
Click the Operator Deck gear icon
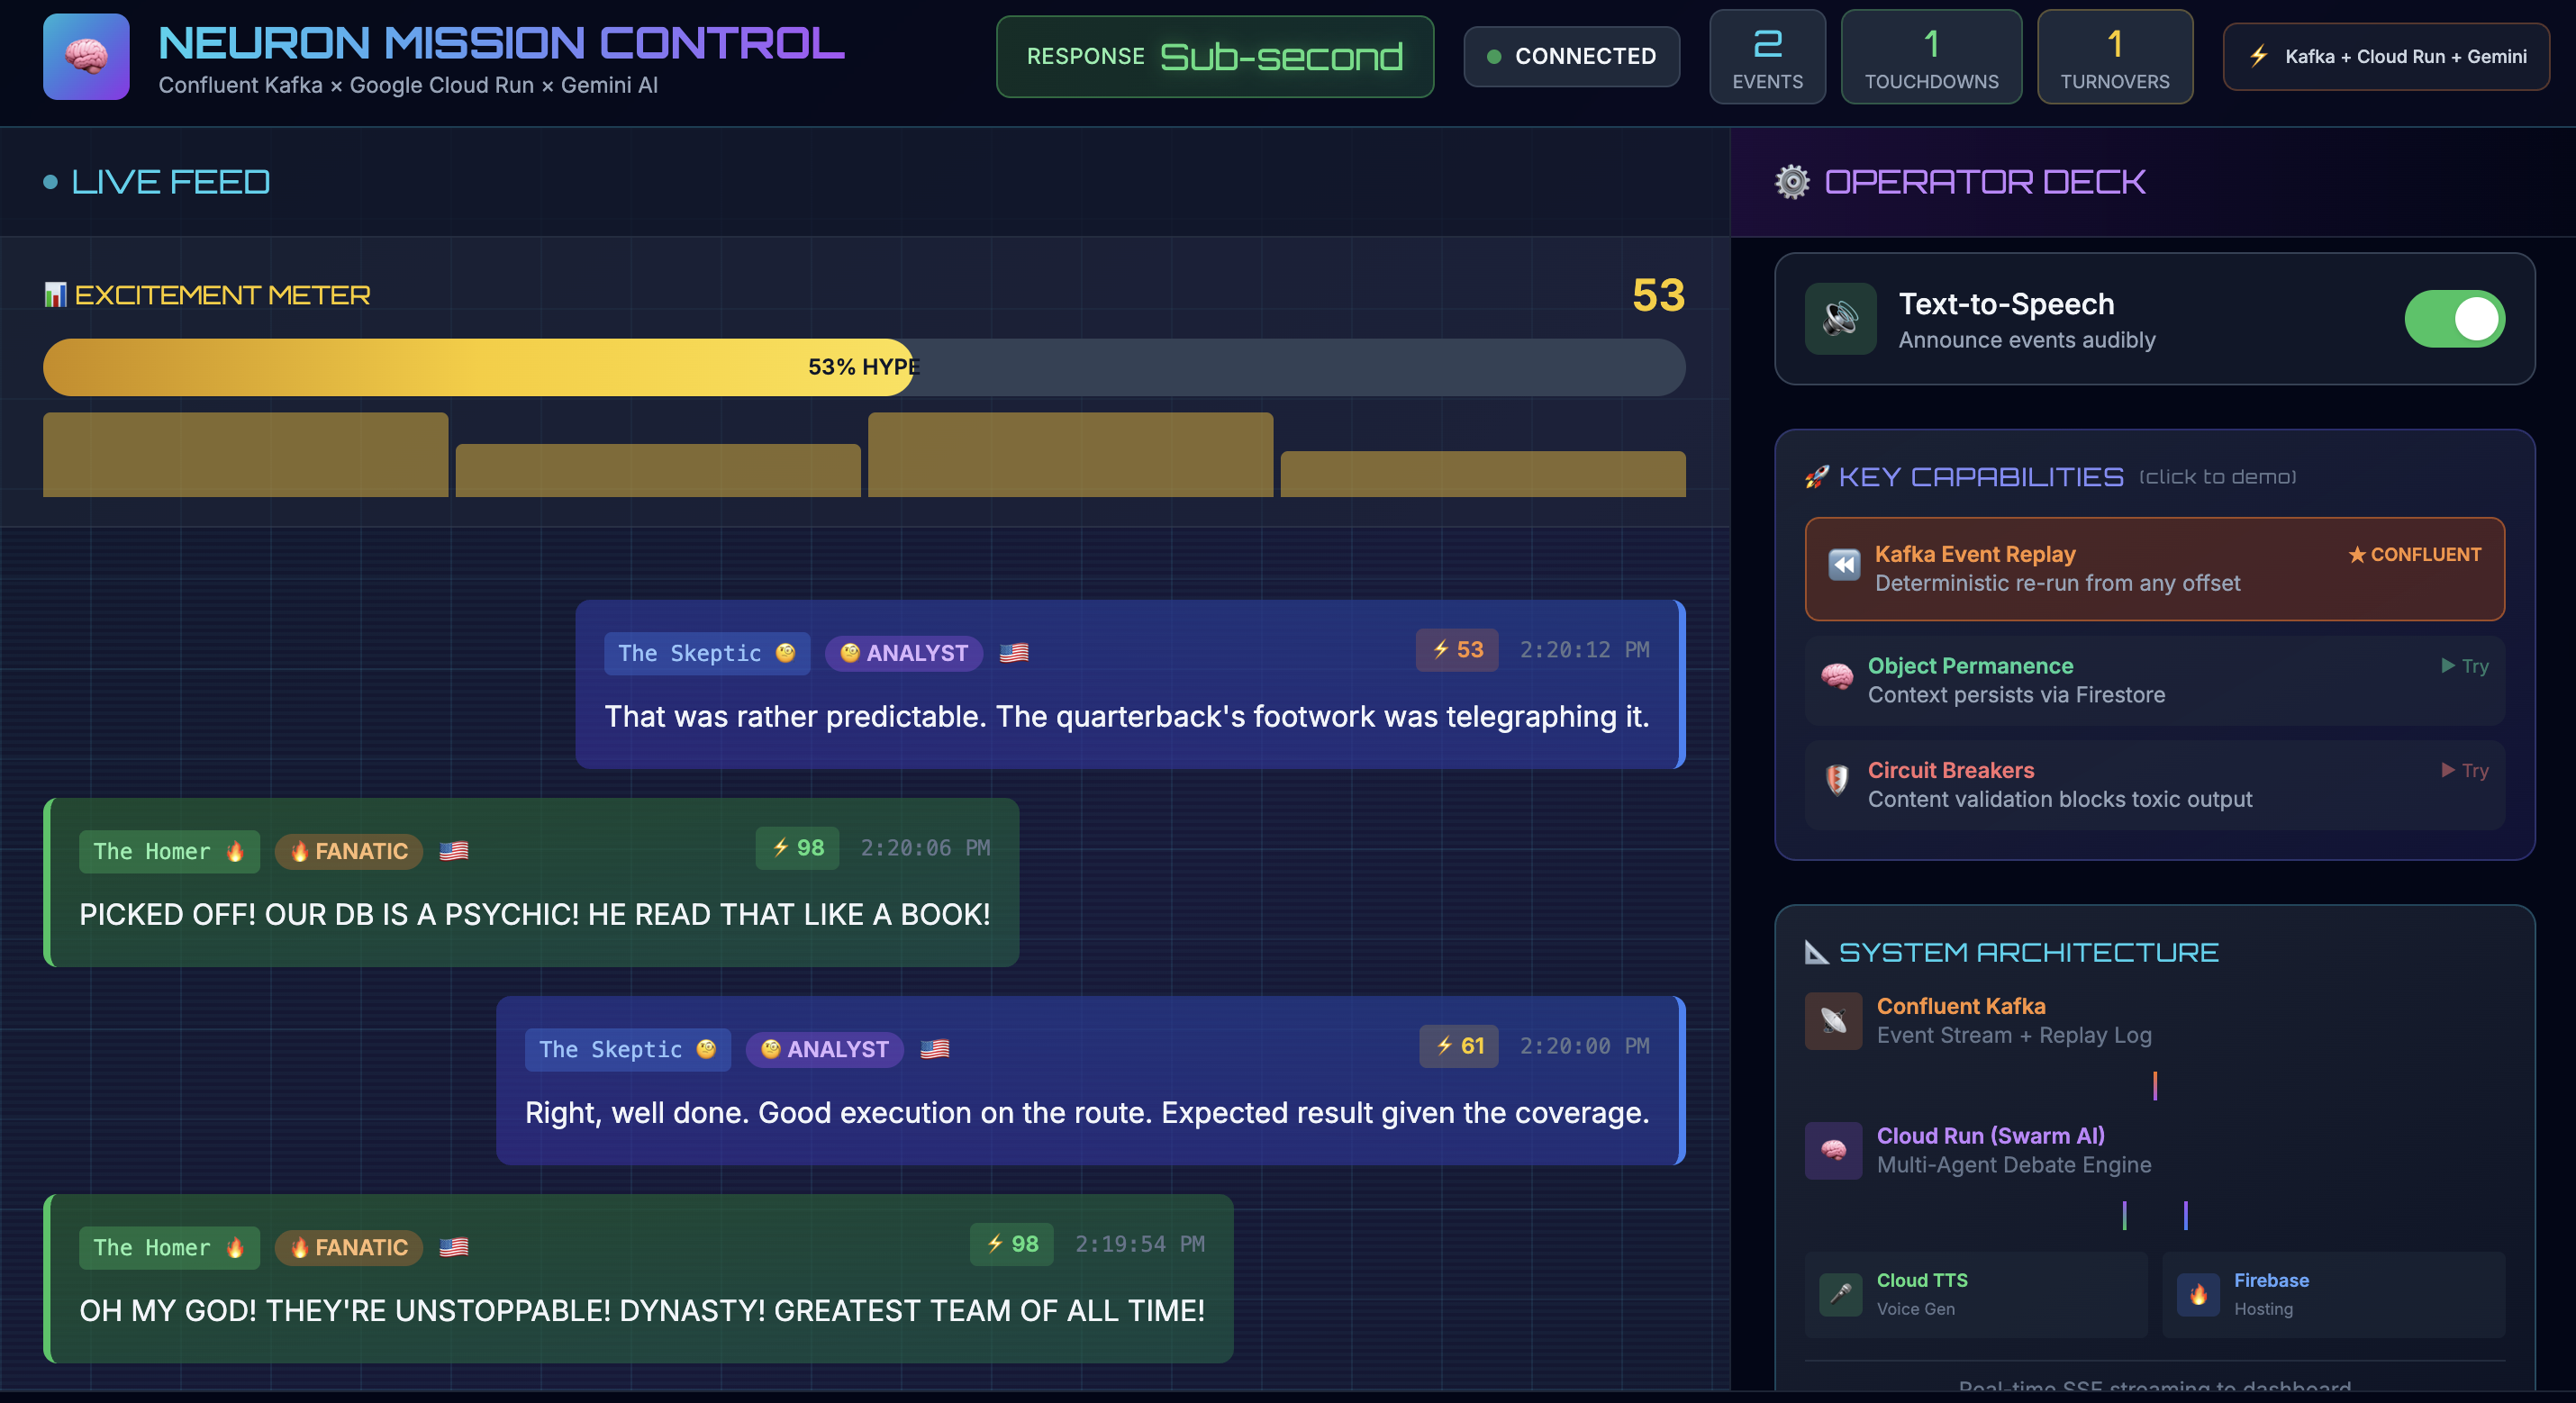point(1792,182)
